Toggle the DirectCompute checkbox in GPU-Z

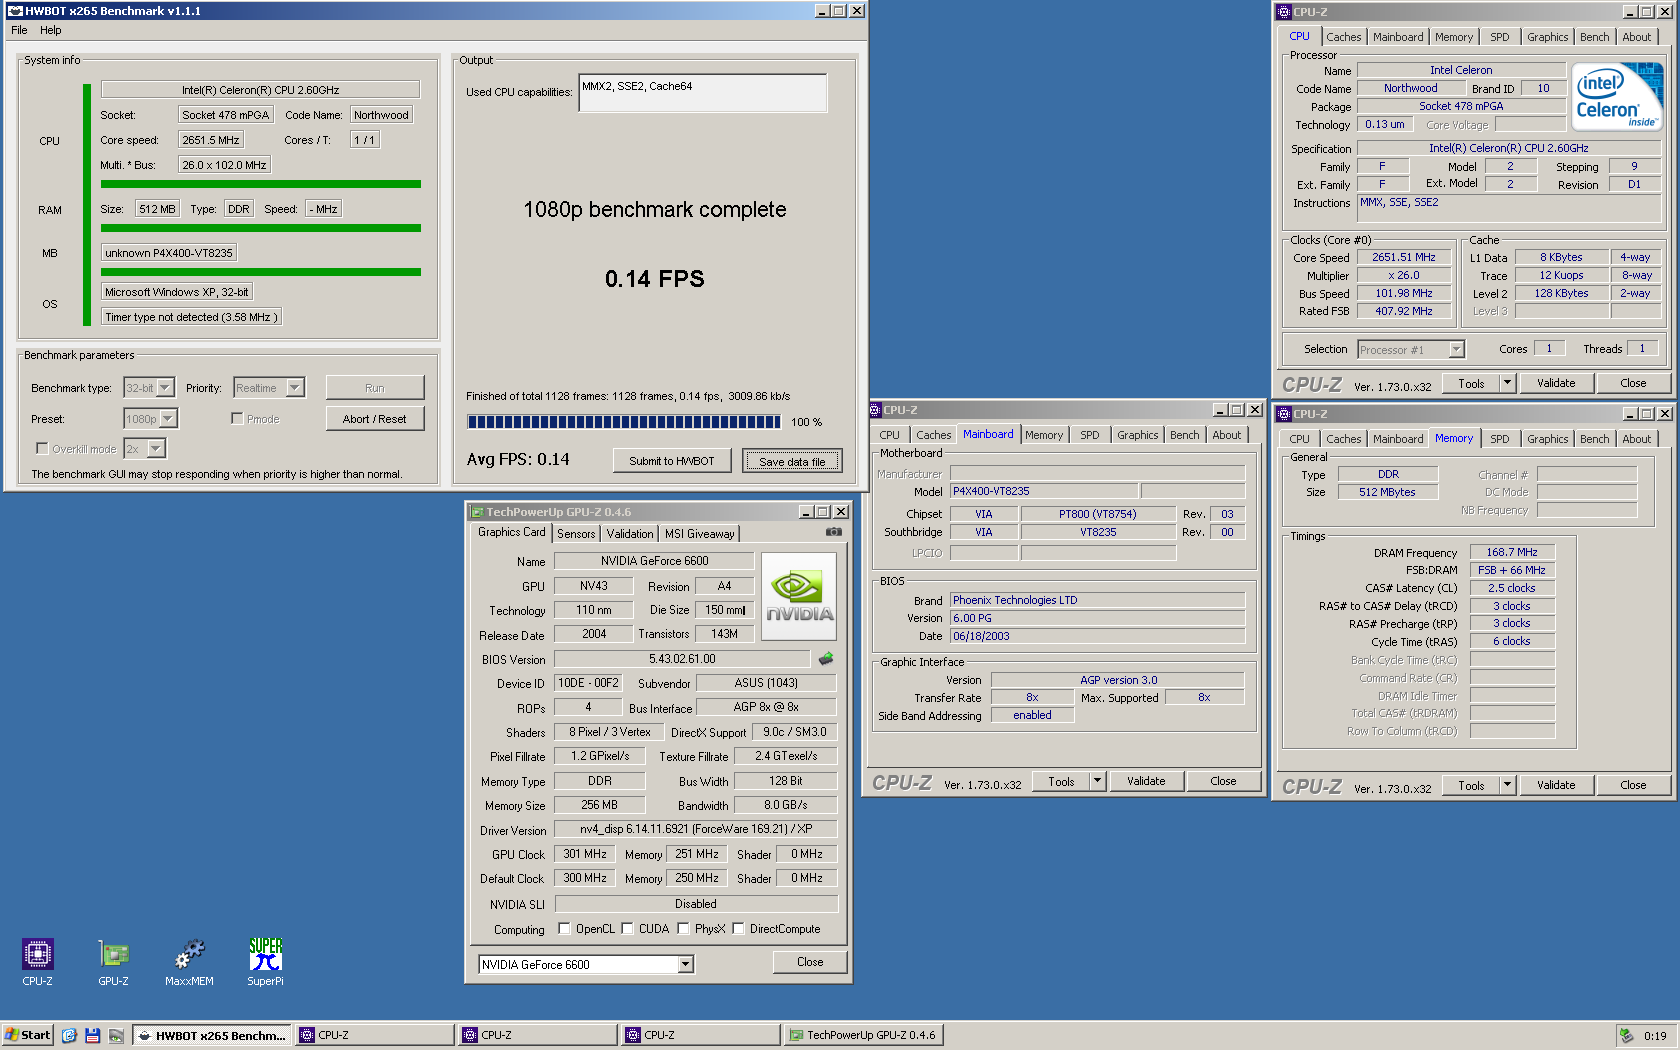(738, 928)
